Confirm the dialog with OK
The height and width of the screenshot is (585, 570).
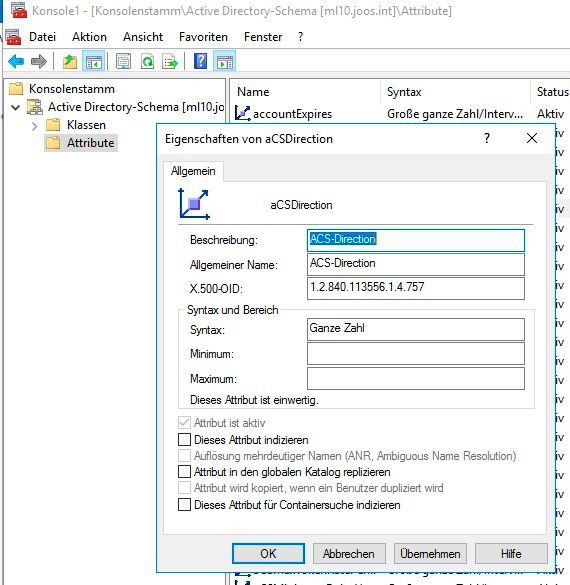coord(268,553)
